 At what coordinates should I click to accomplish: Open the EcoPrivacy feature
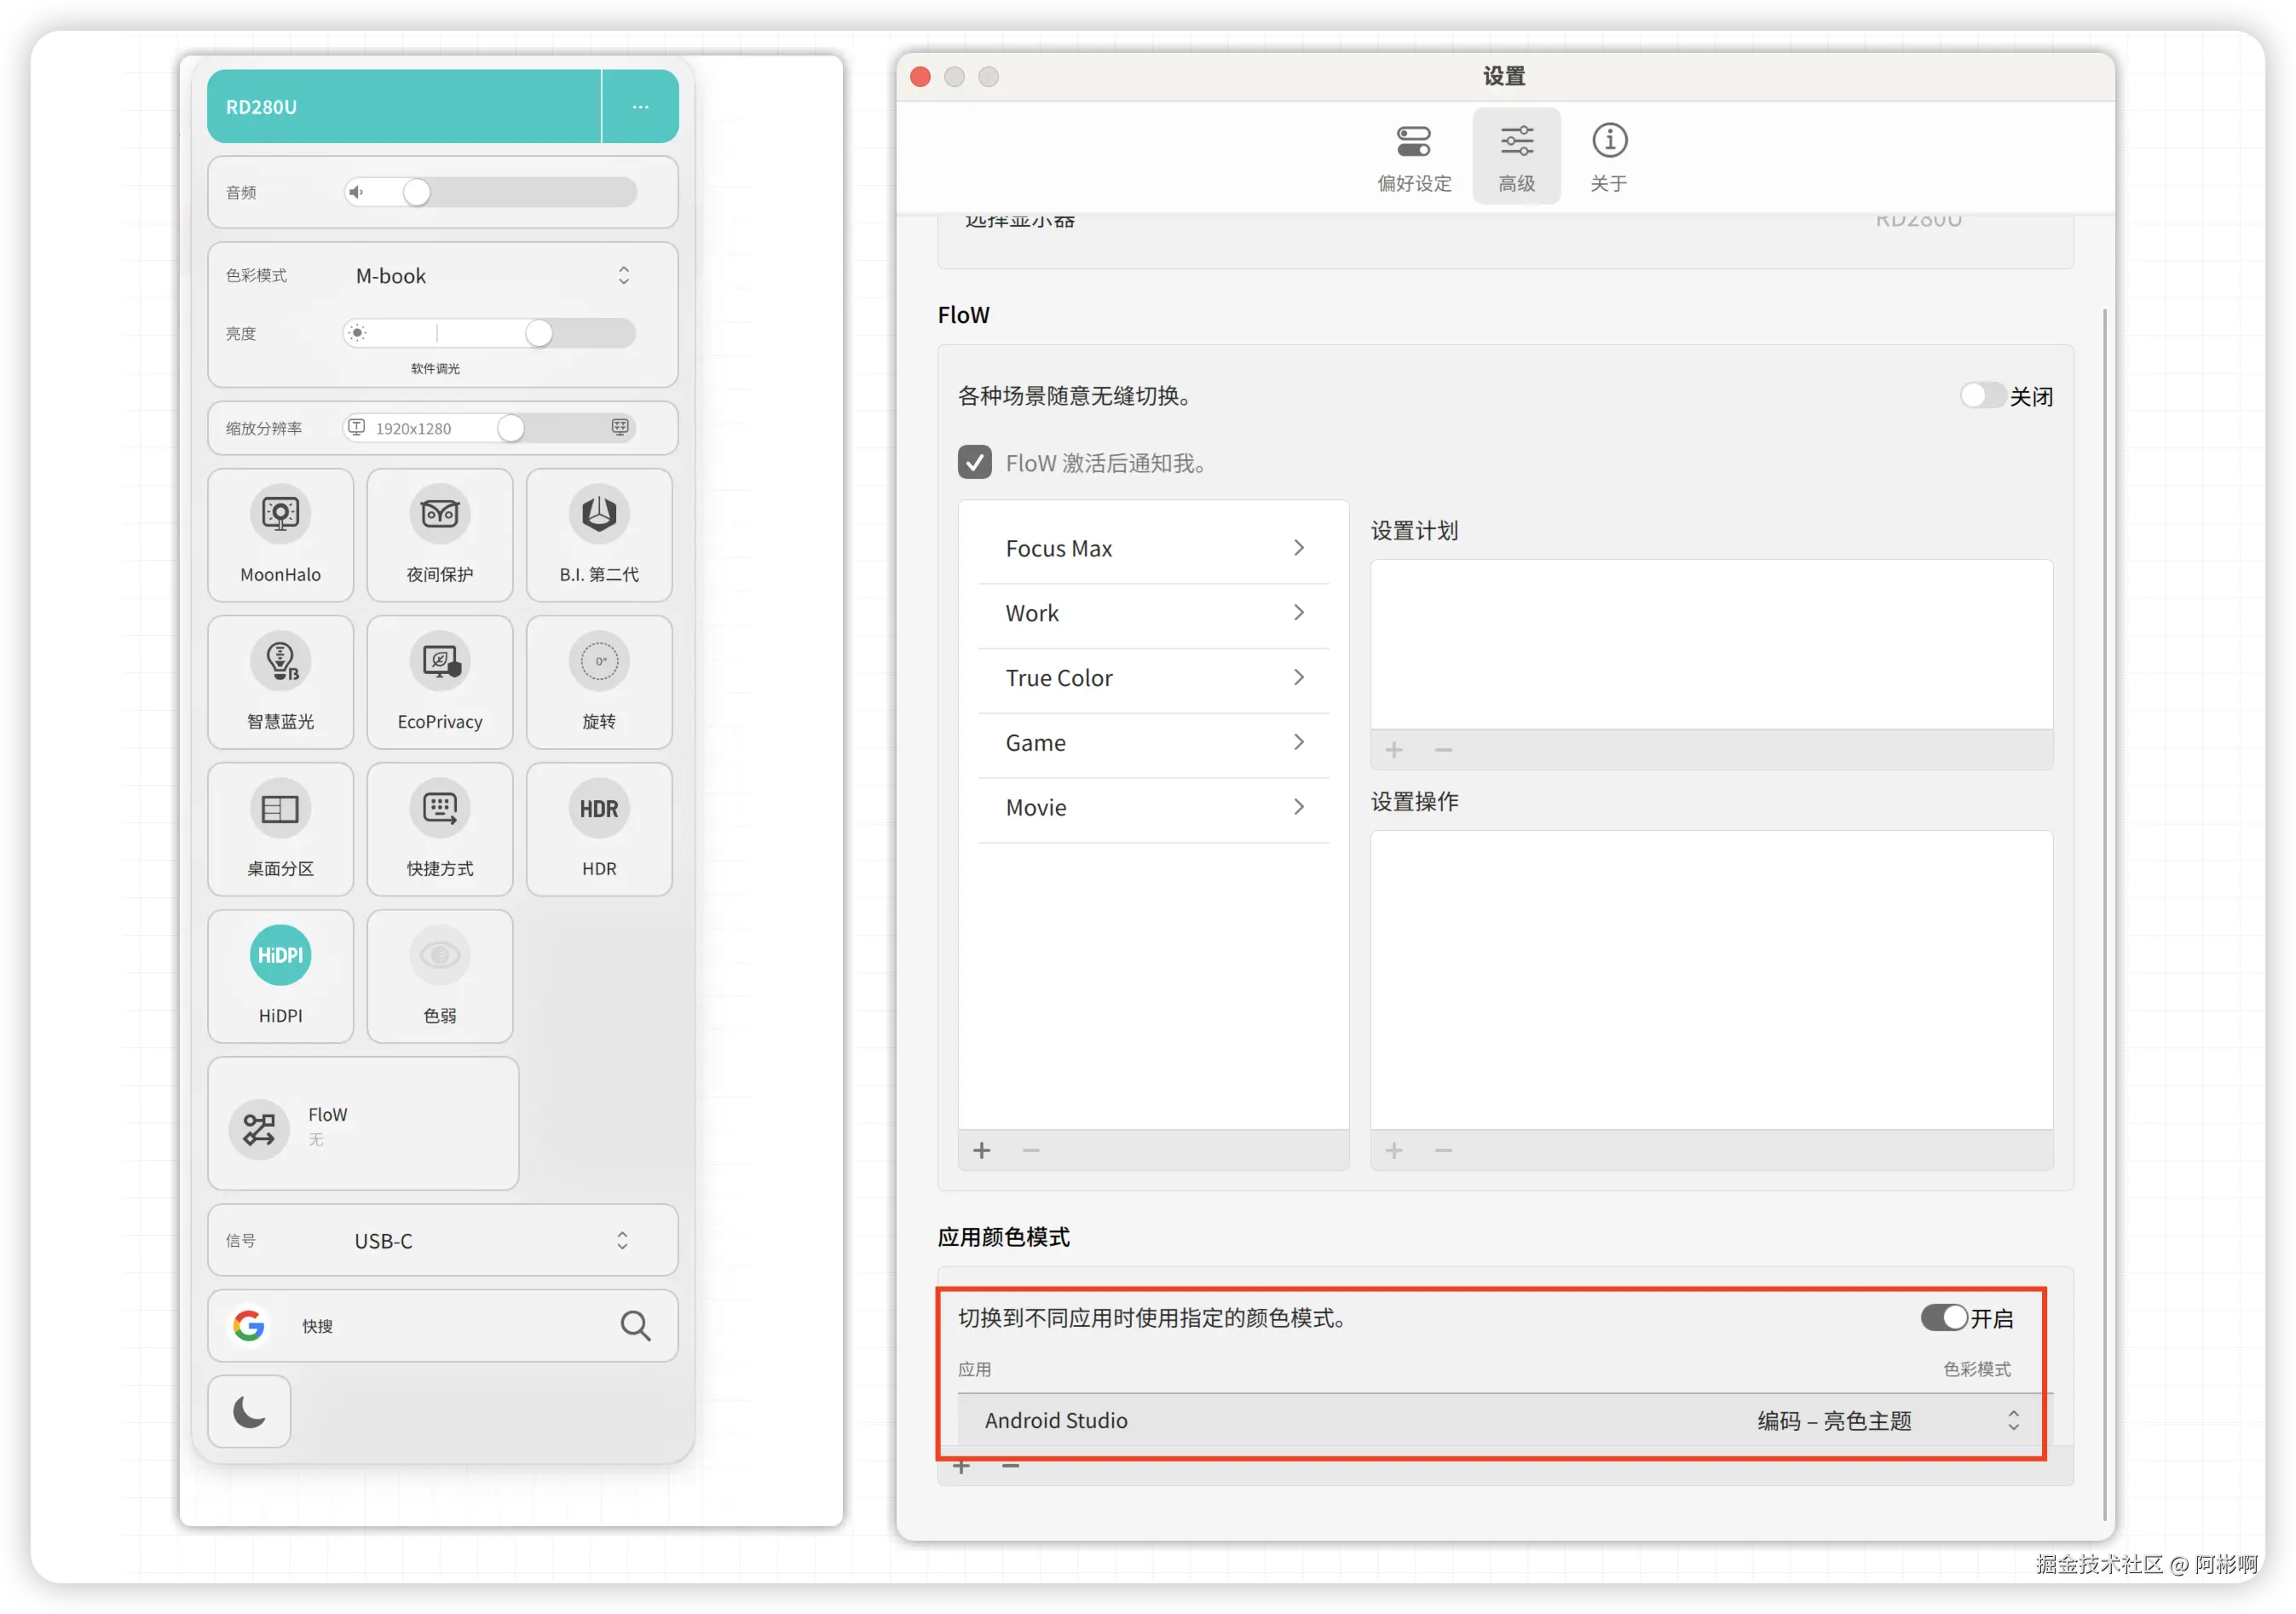(x=439, y=682)
